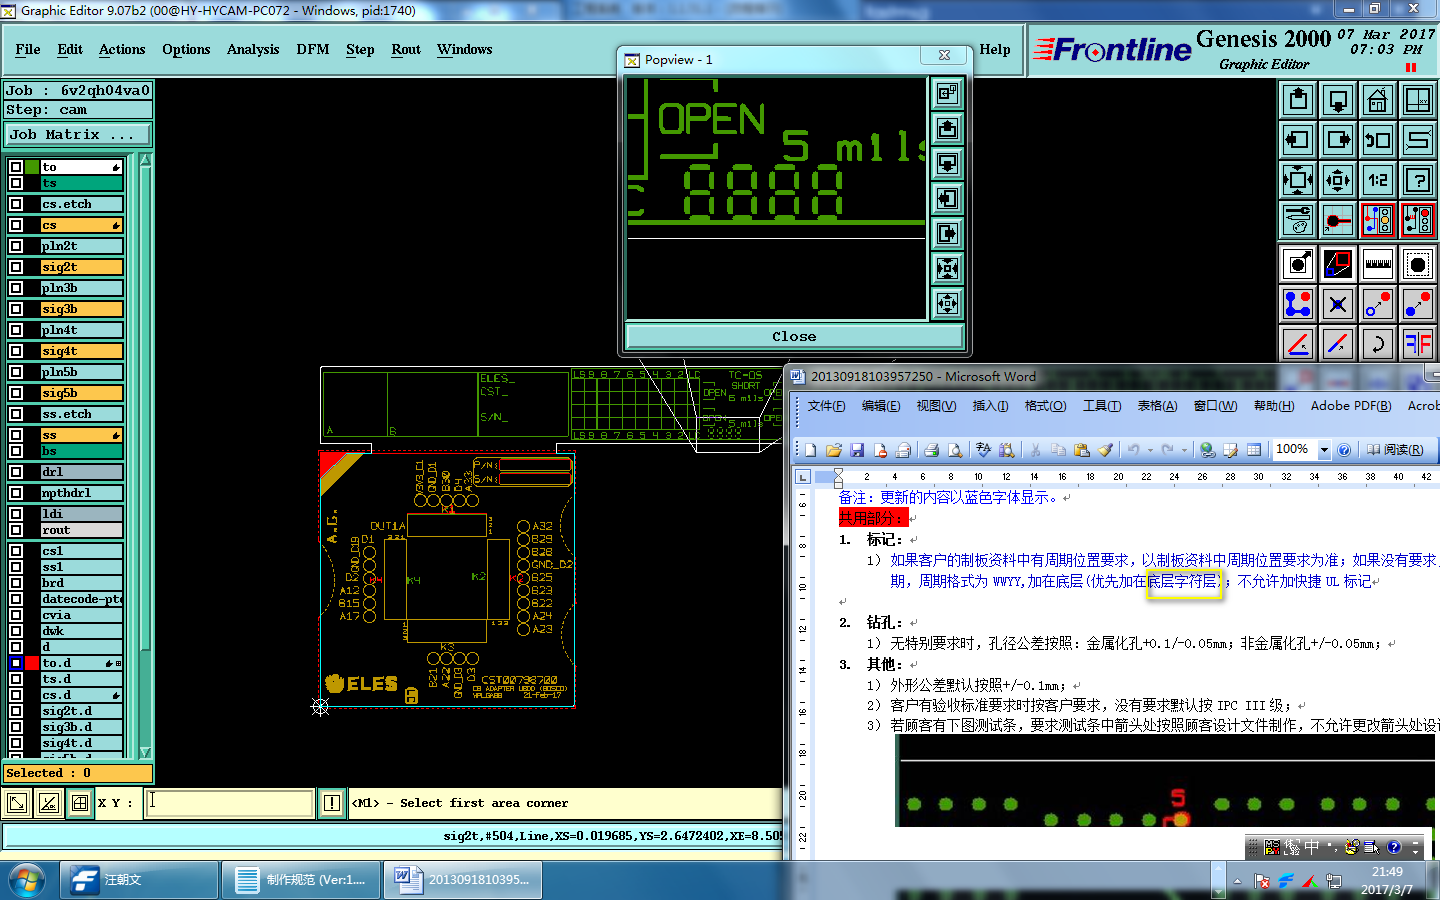Open the File menu in Graphic Editor
This screenshot has width=1440, height=900.
[28, 50]
